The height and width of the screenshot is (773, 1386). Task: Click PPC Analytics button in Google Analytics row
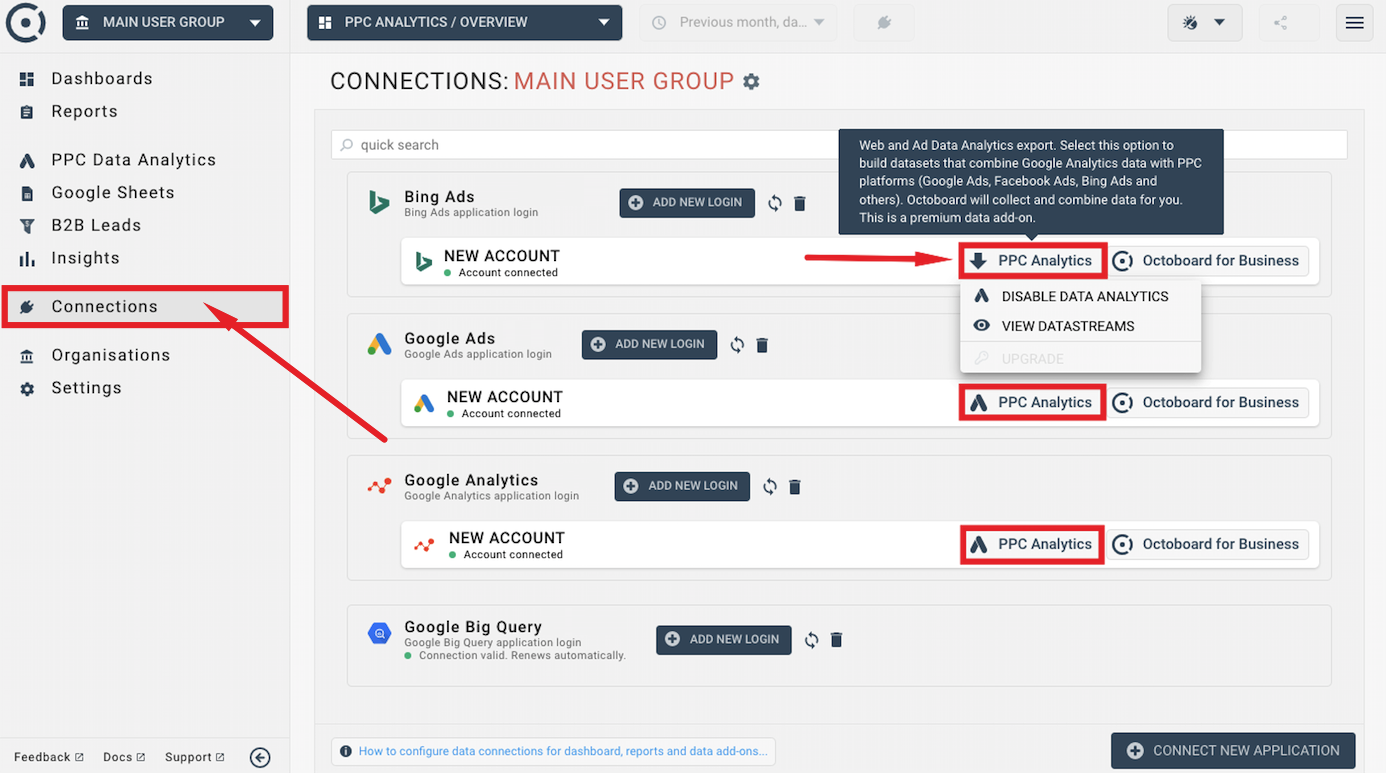pyautogui.click(x=1033, y=545)
